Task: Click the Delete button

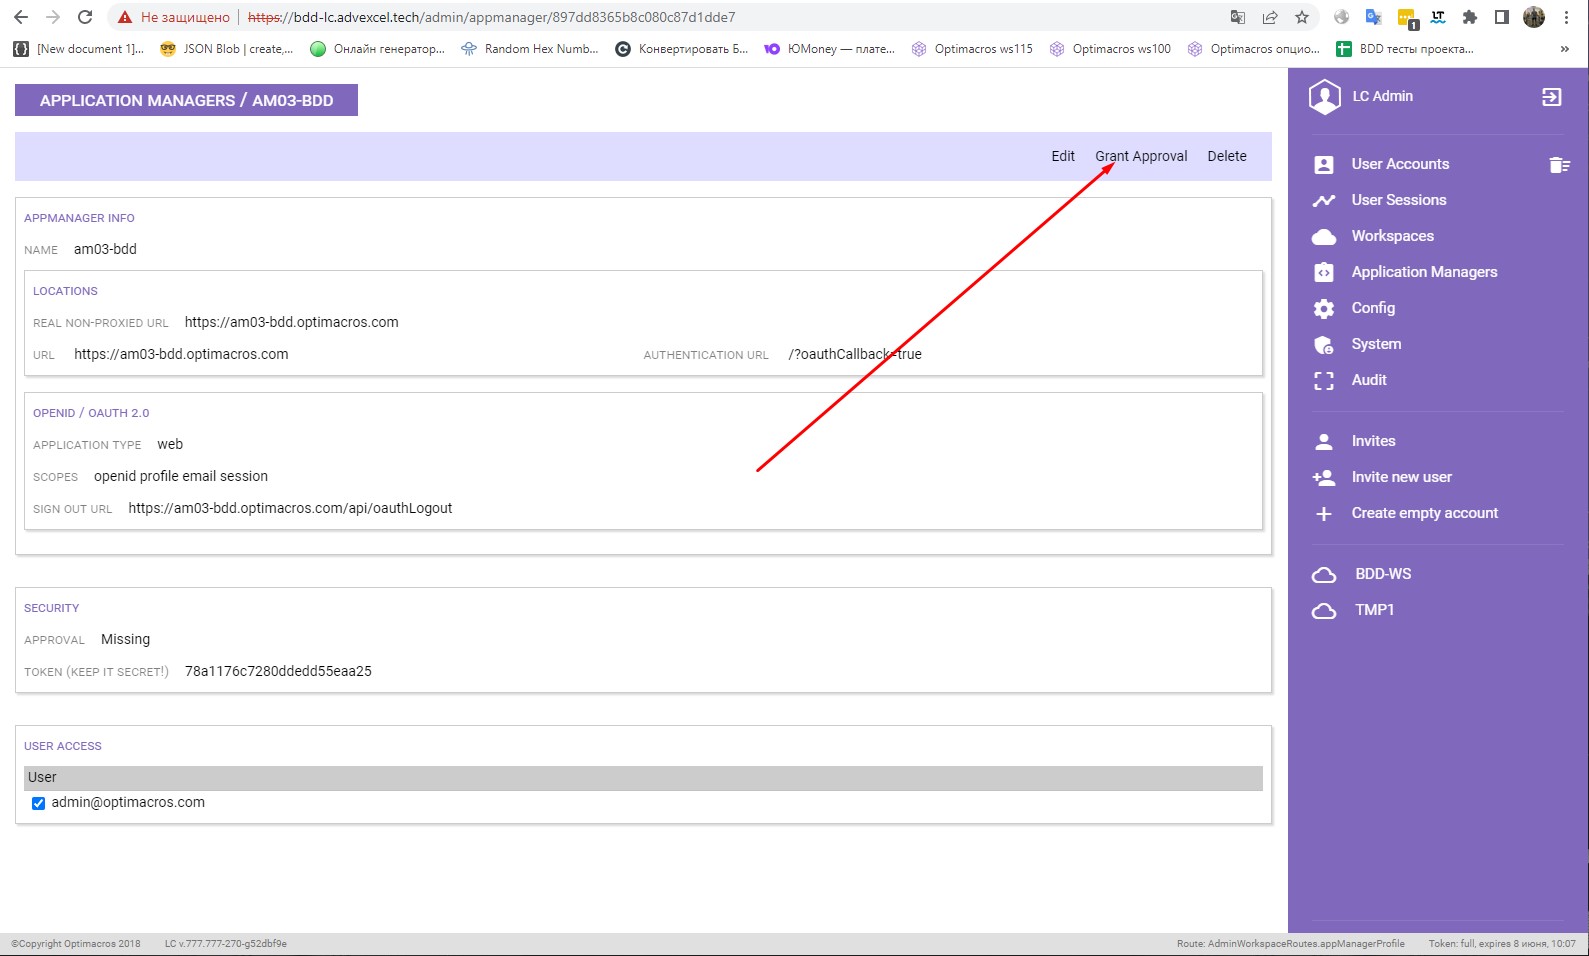Action: tap(1227, 156)
